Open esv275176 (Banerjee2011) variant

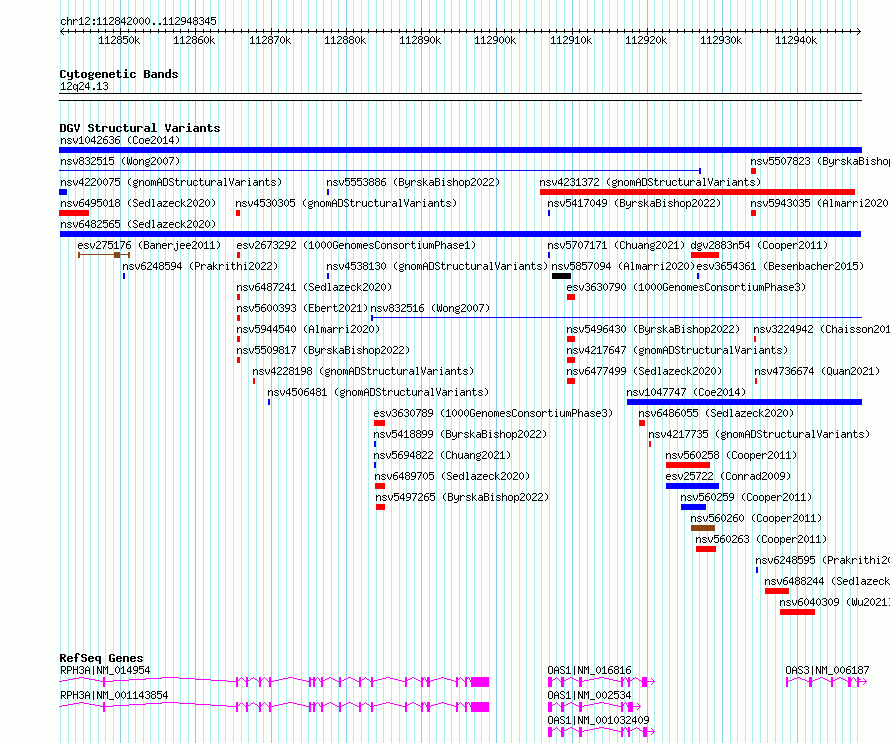pyautogui.click(x=149, y=245)
